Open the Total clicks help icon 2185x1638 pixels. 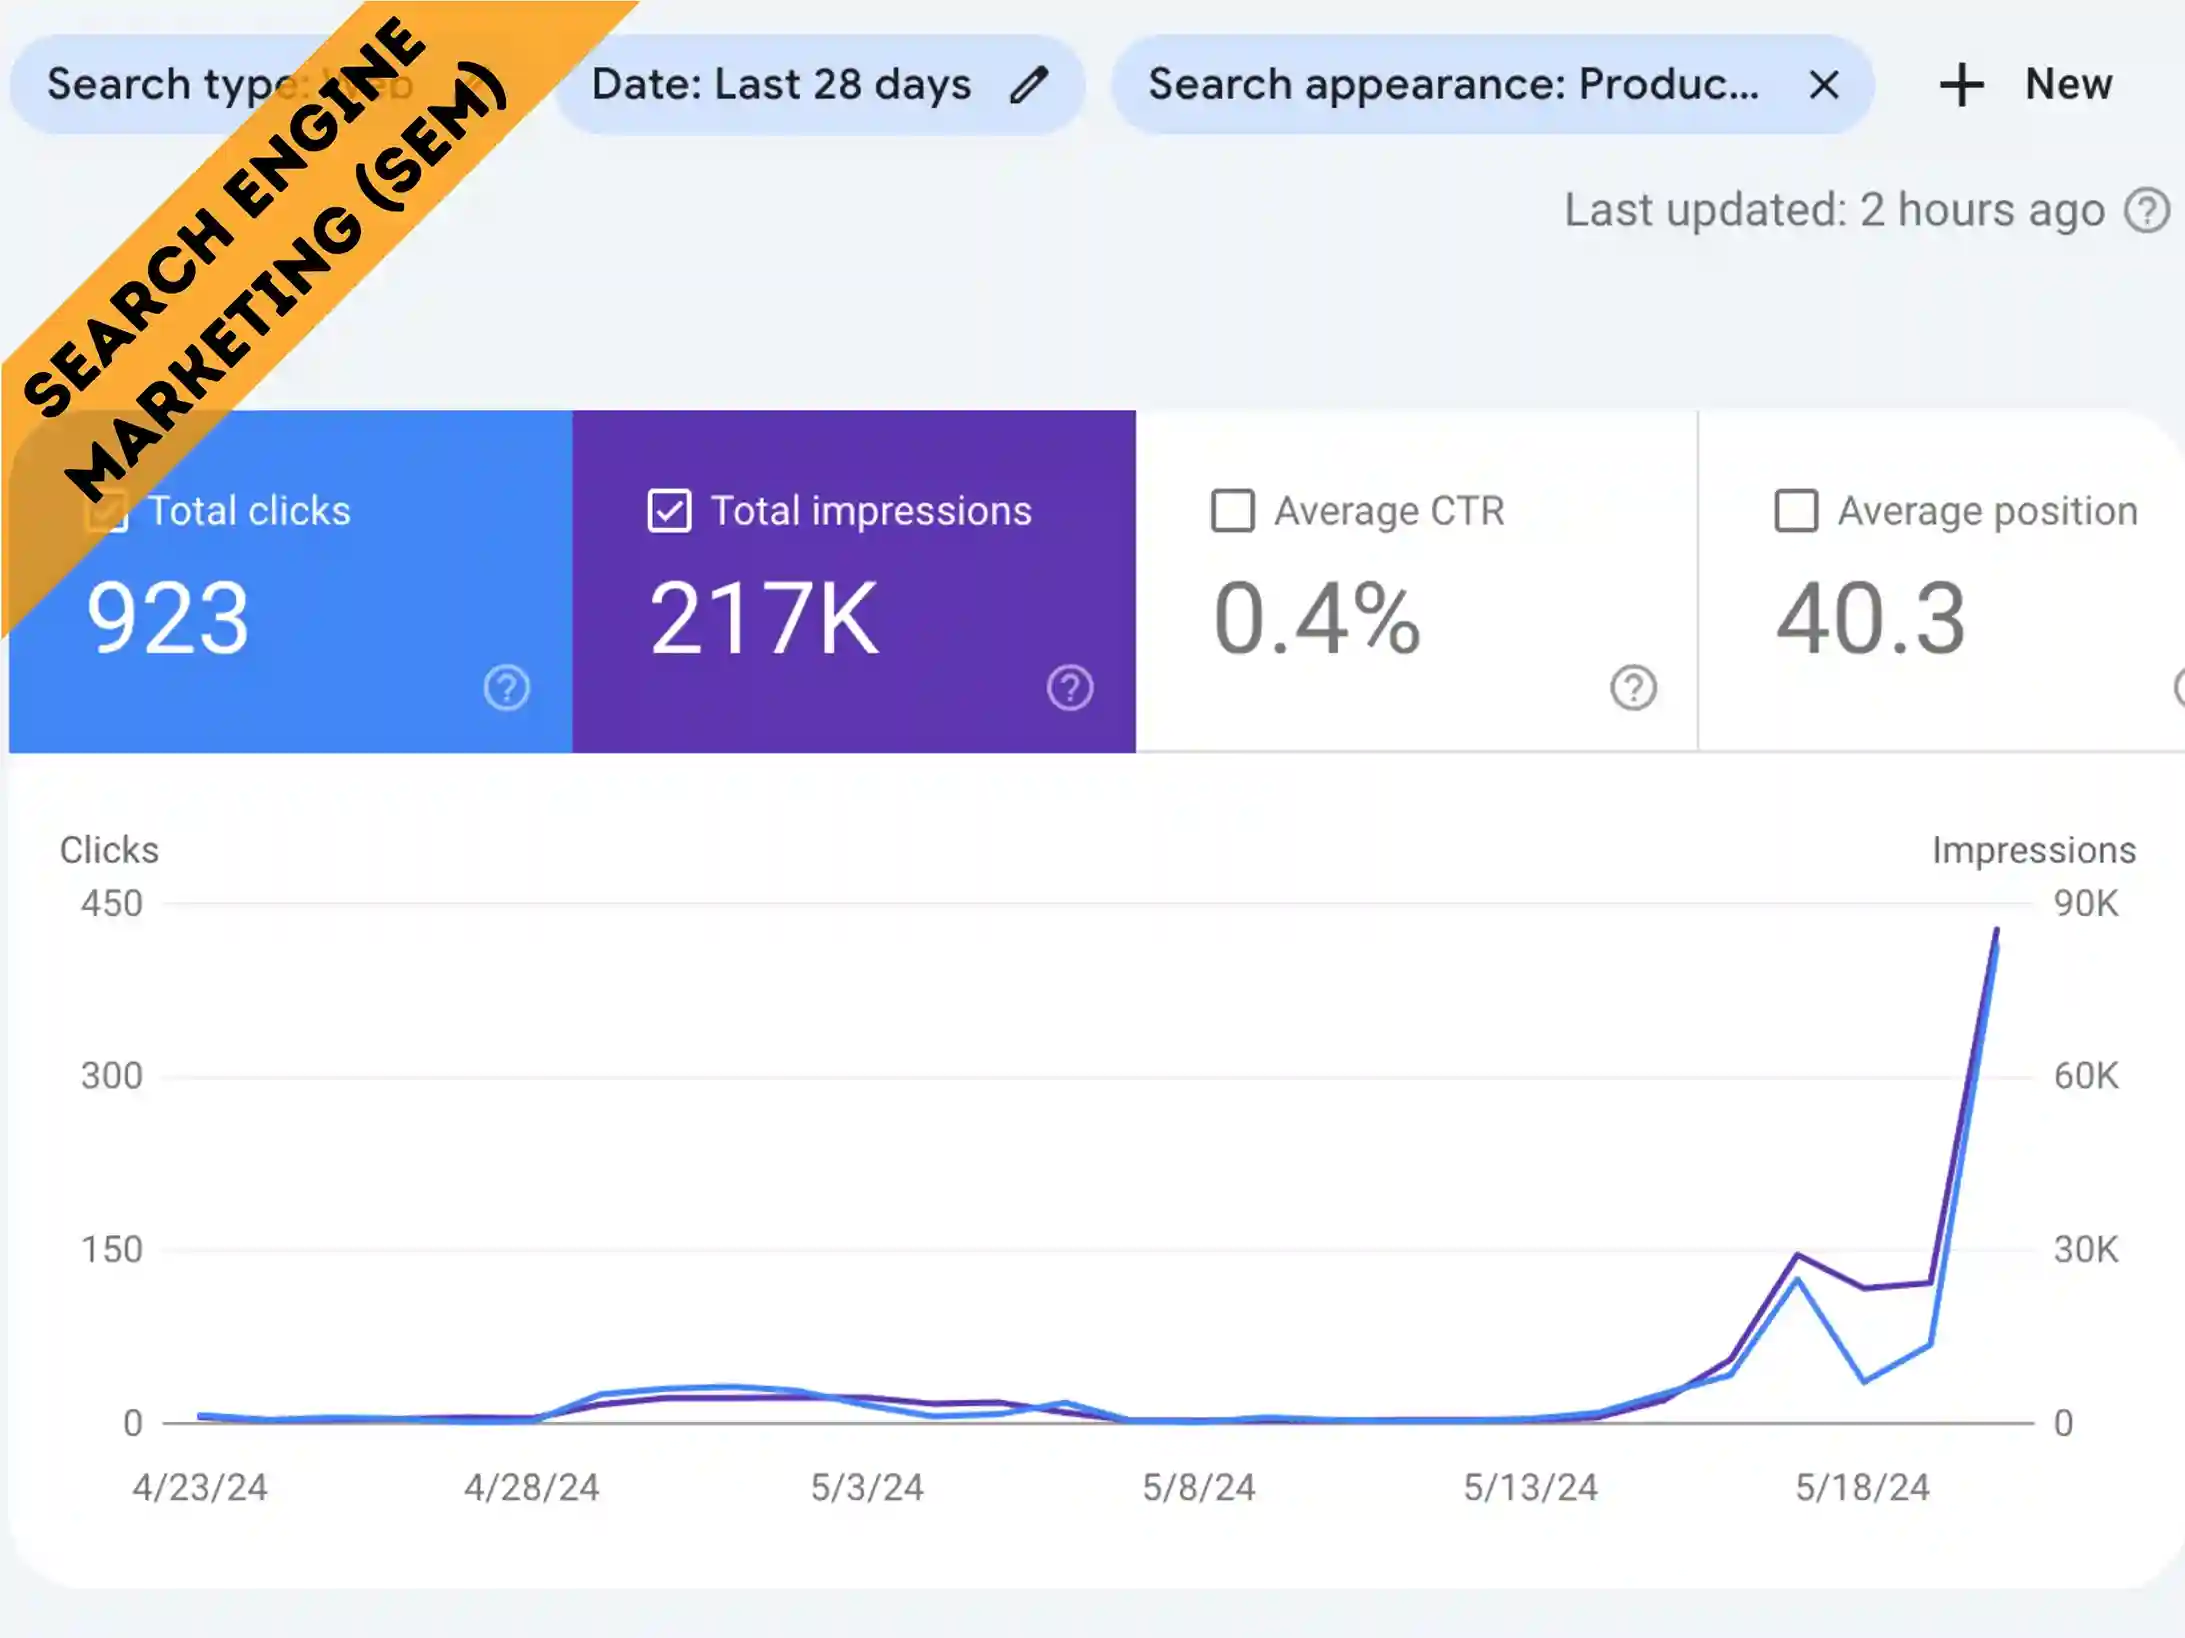click(x=506, y=688)
